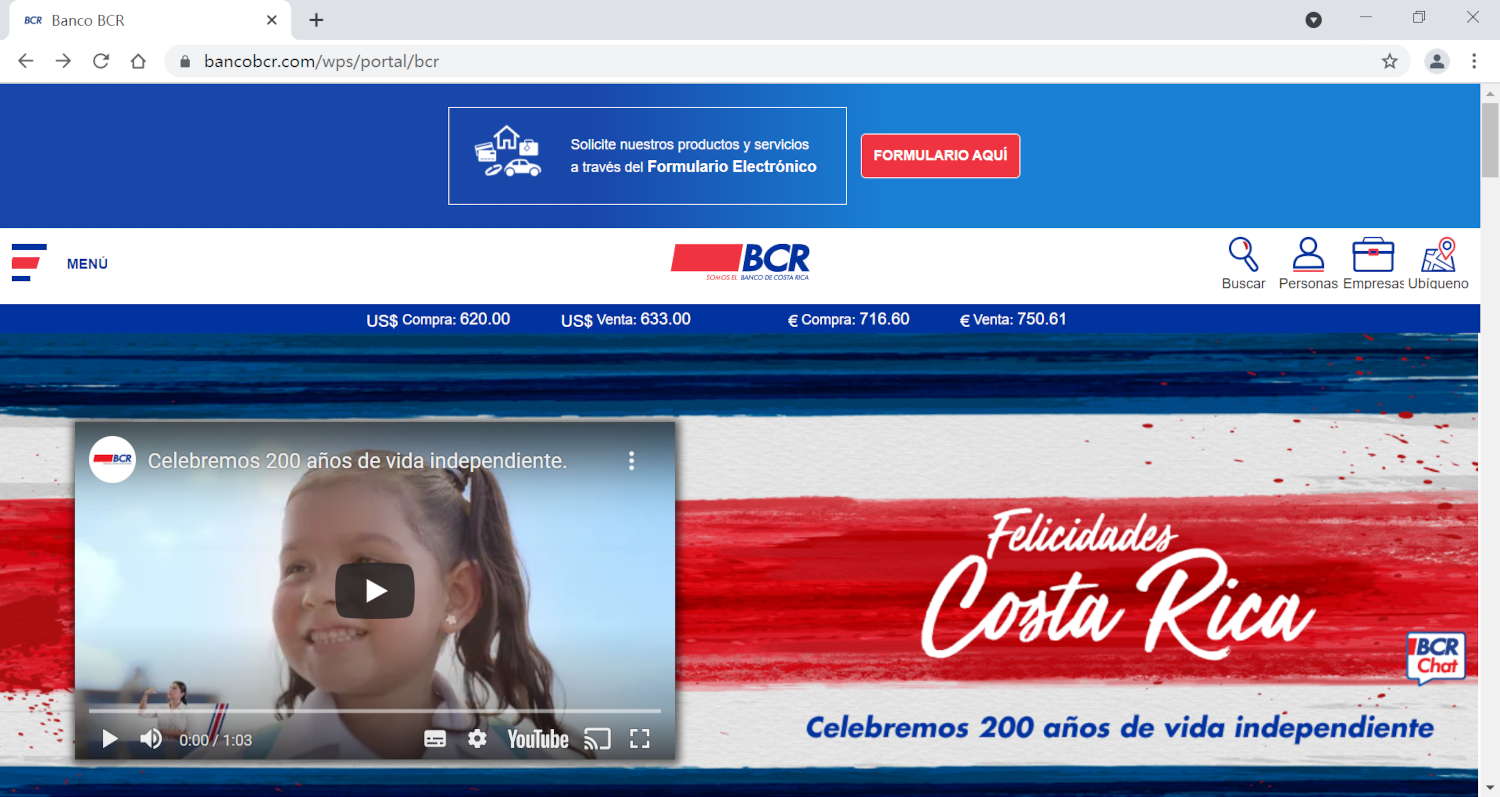Open Chrome's three-dot menu
This screenshot has width=1500, height=797.
1474,61
